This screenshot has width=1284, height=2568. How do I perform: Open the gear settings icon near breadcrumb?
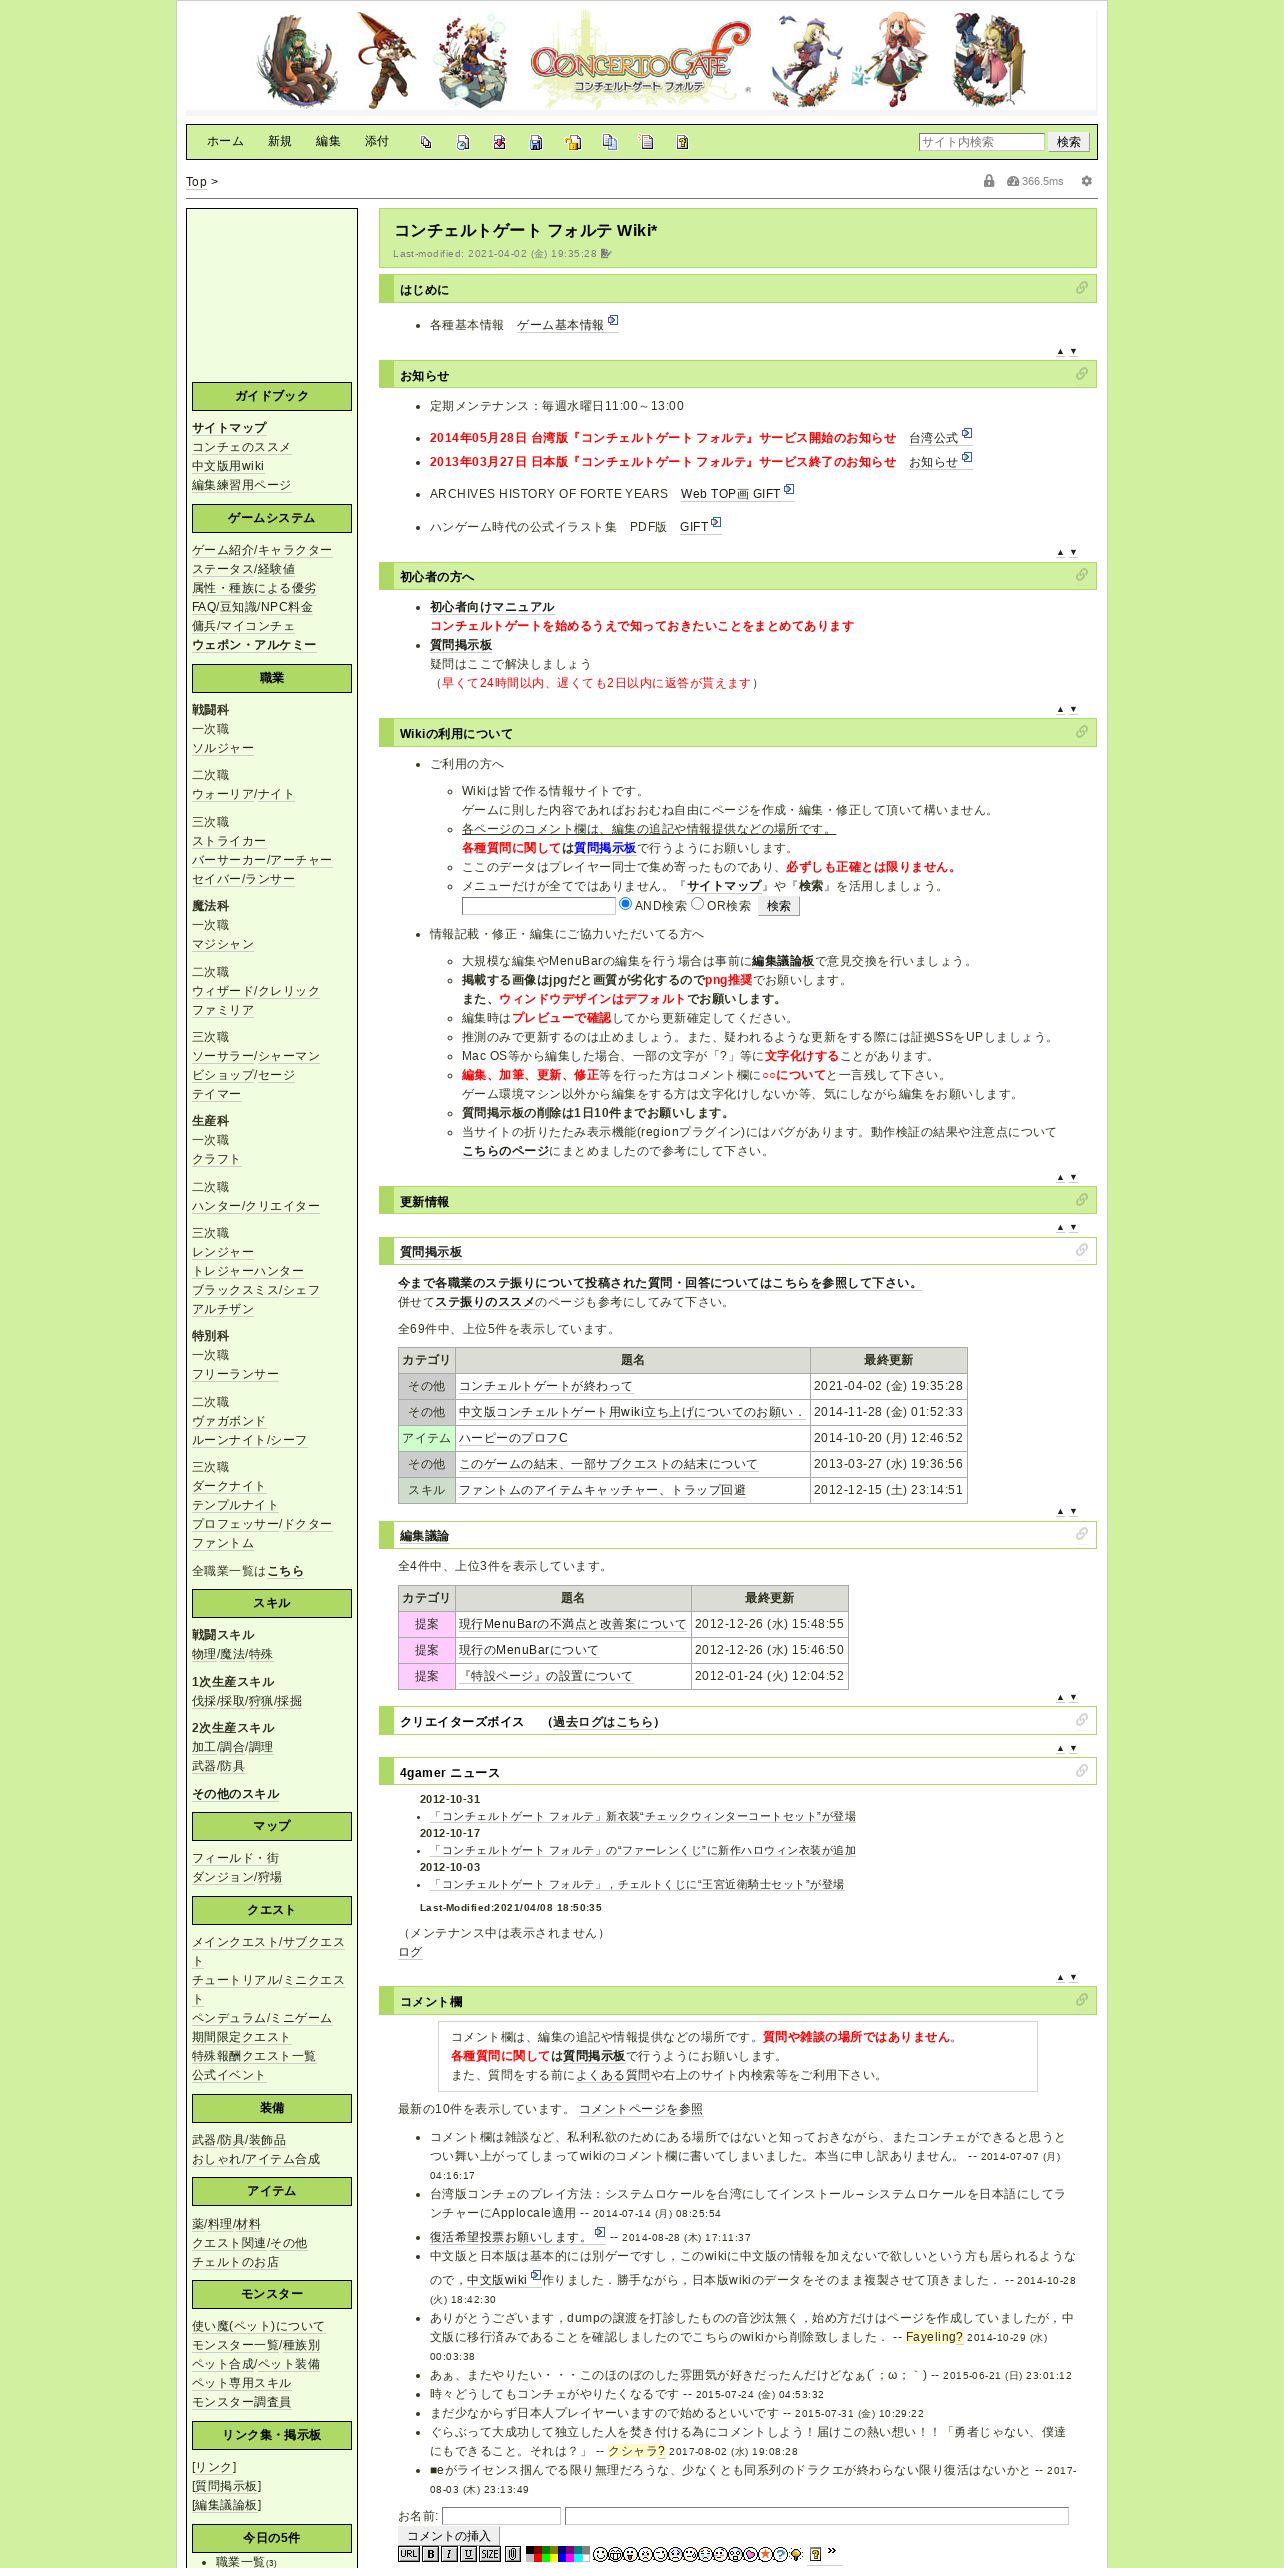click(x=1087, y=181)
